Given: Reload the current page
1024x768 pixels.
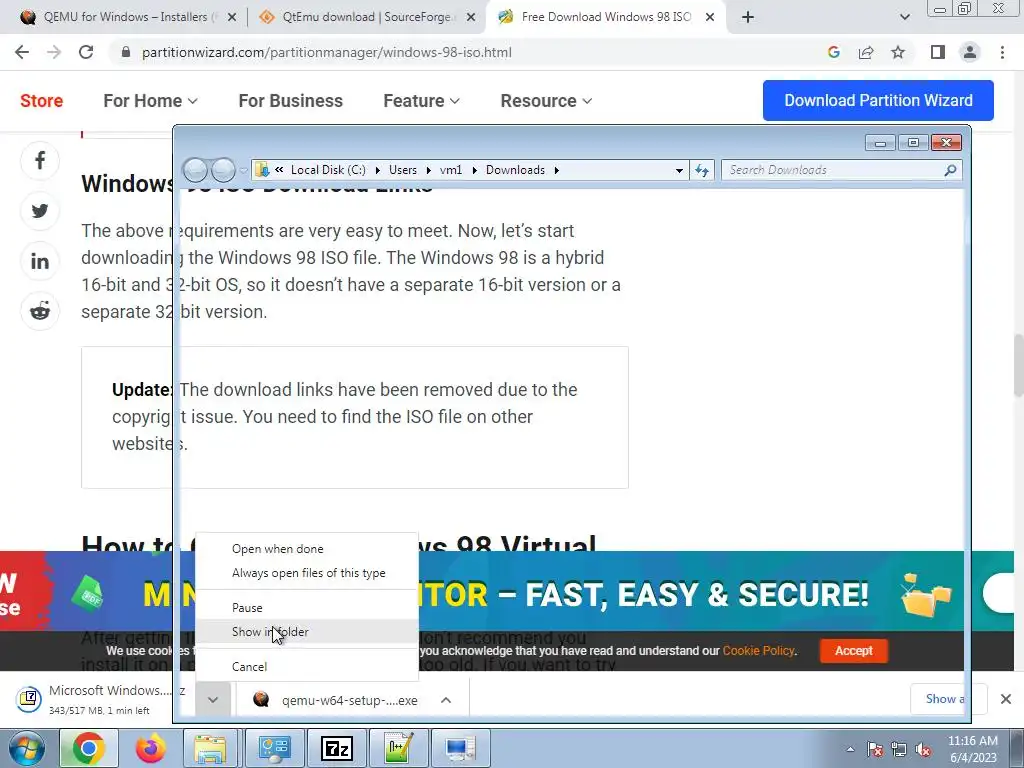Looking at the screenshot, I should pyautogui.click(x=86, y=52).
